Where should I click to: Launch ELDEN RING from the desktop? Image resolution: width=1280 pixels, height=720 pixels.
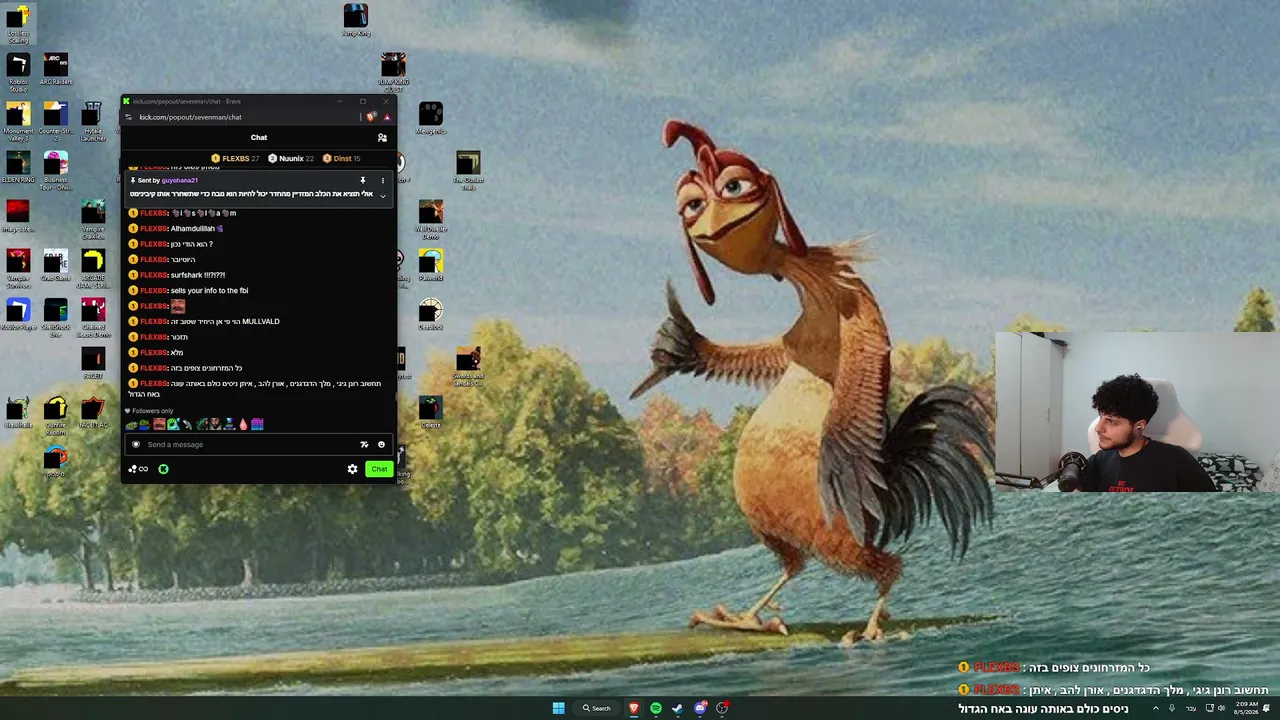18,166
